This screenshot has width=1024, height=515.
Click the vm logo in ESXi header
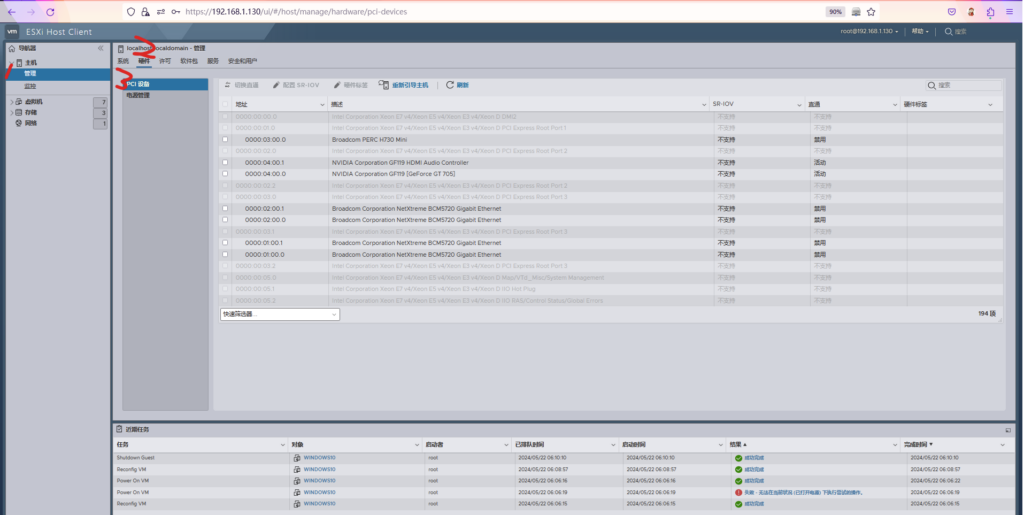point(12,31)
